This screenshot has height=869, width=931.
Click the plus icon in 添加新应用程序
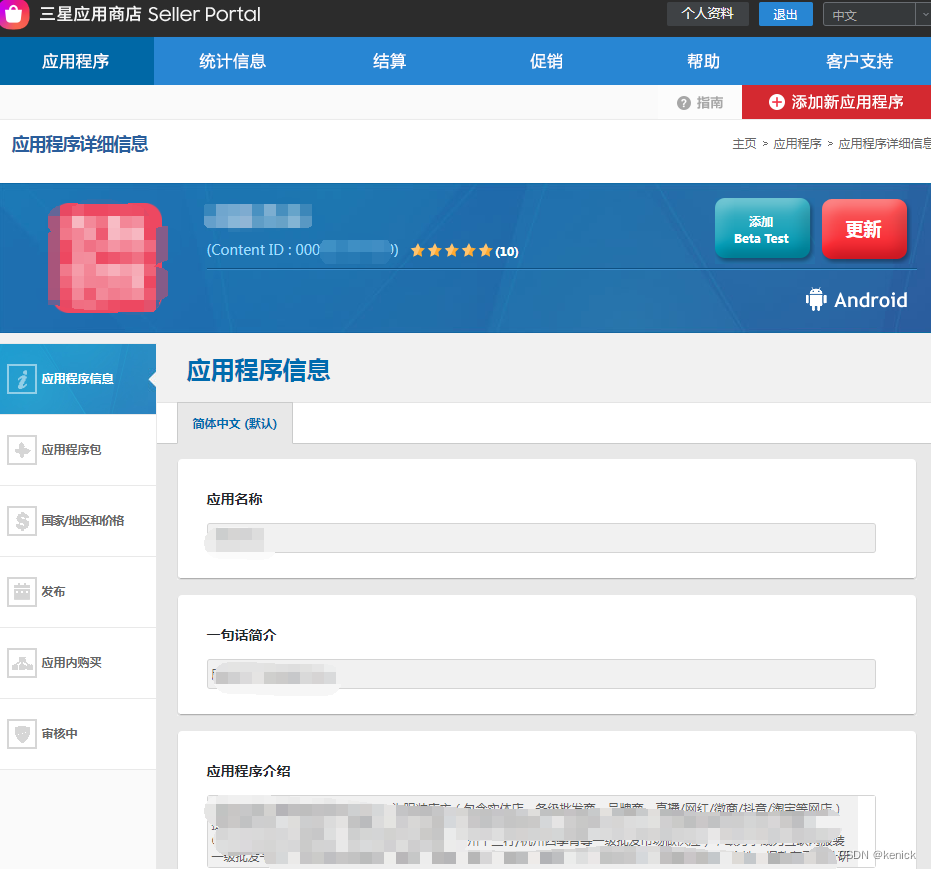pos(777,102)
